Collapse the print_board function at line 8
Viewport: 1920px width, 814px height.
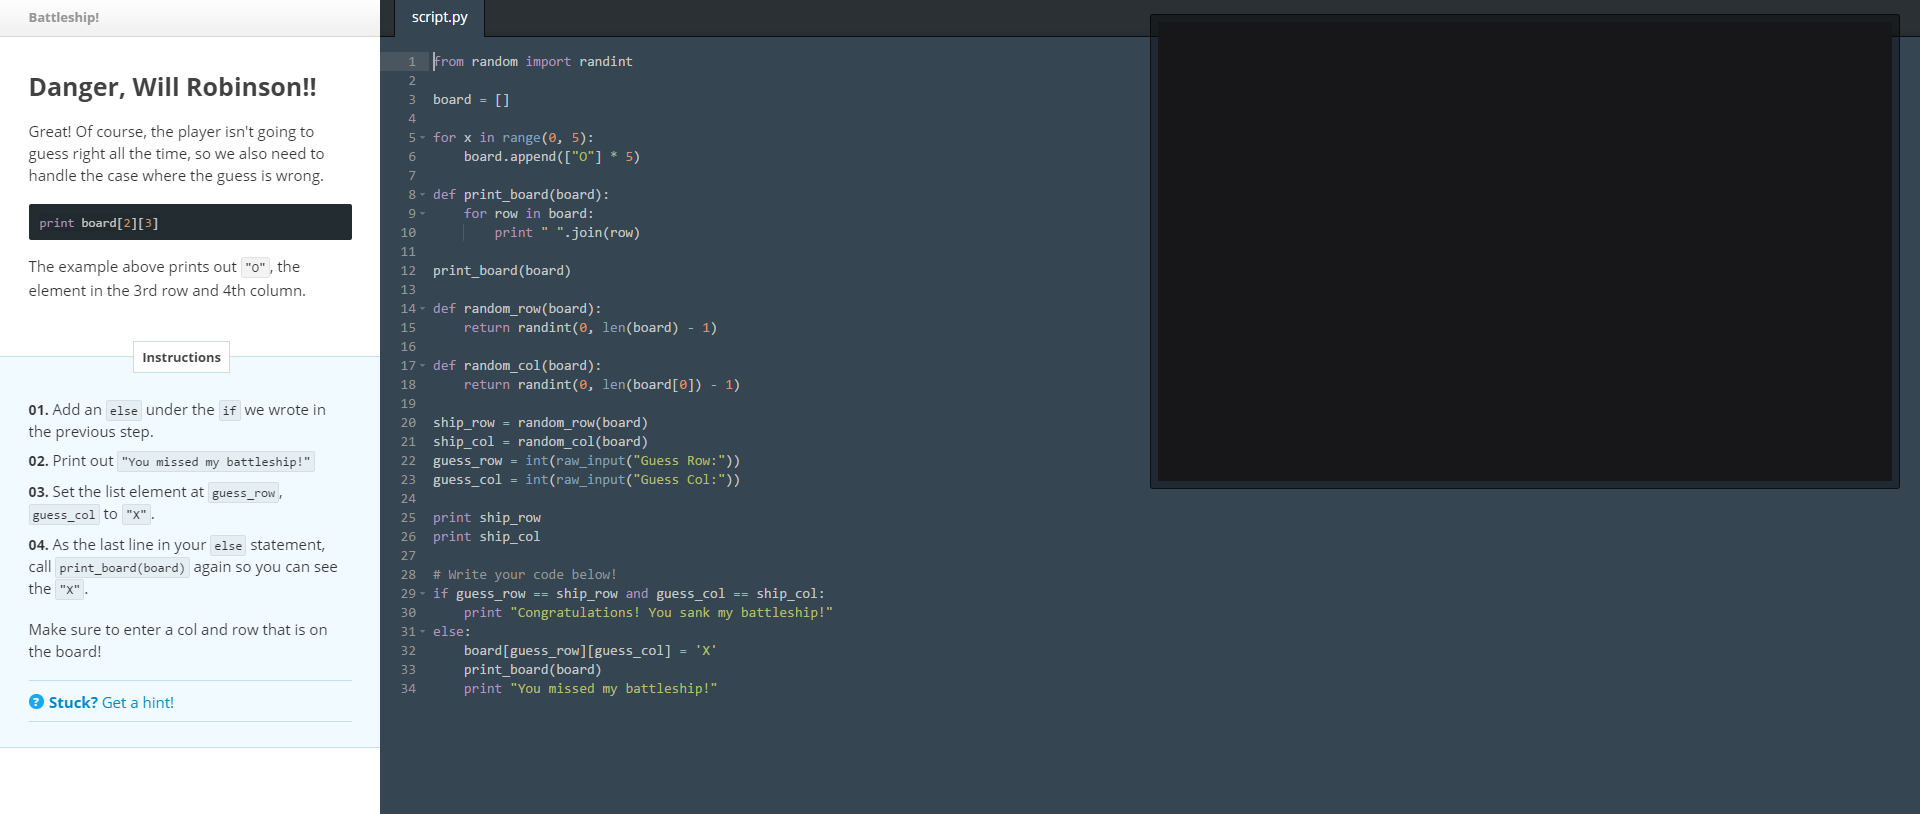coord(423,195)
